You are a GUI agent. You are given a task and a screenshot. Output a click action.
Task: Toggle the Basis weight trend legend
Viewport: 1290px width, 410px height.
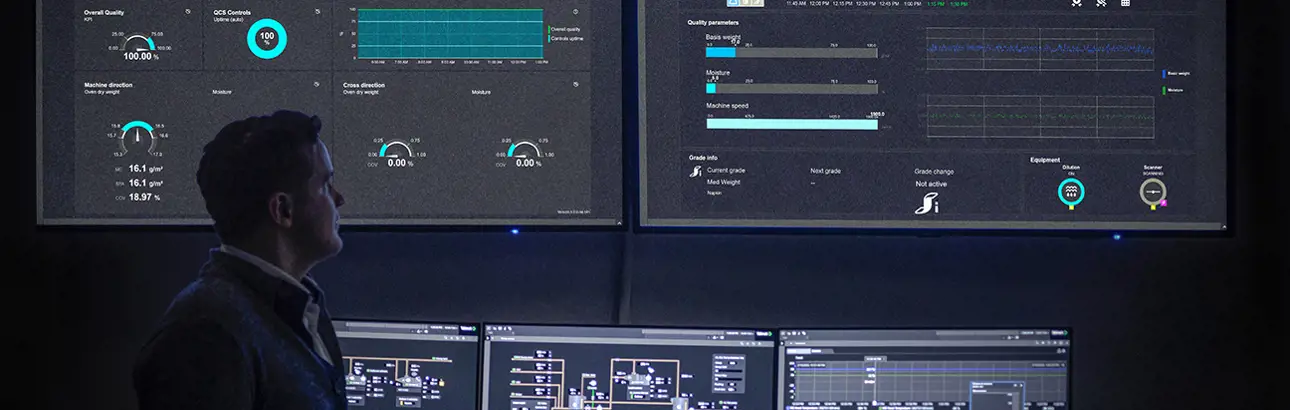tap(1178, 73)
